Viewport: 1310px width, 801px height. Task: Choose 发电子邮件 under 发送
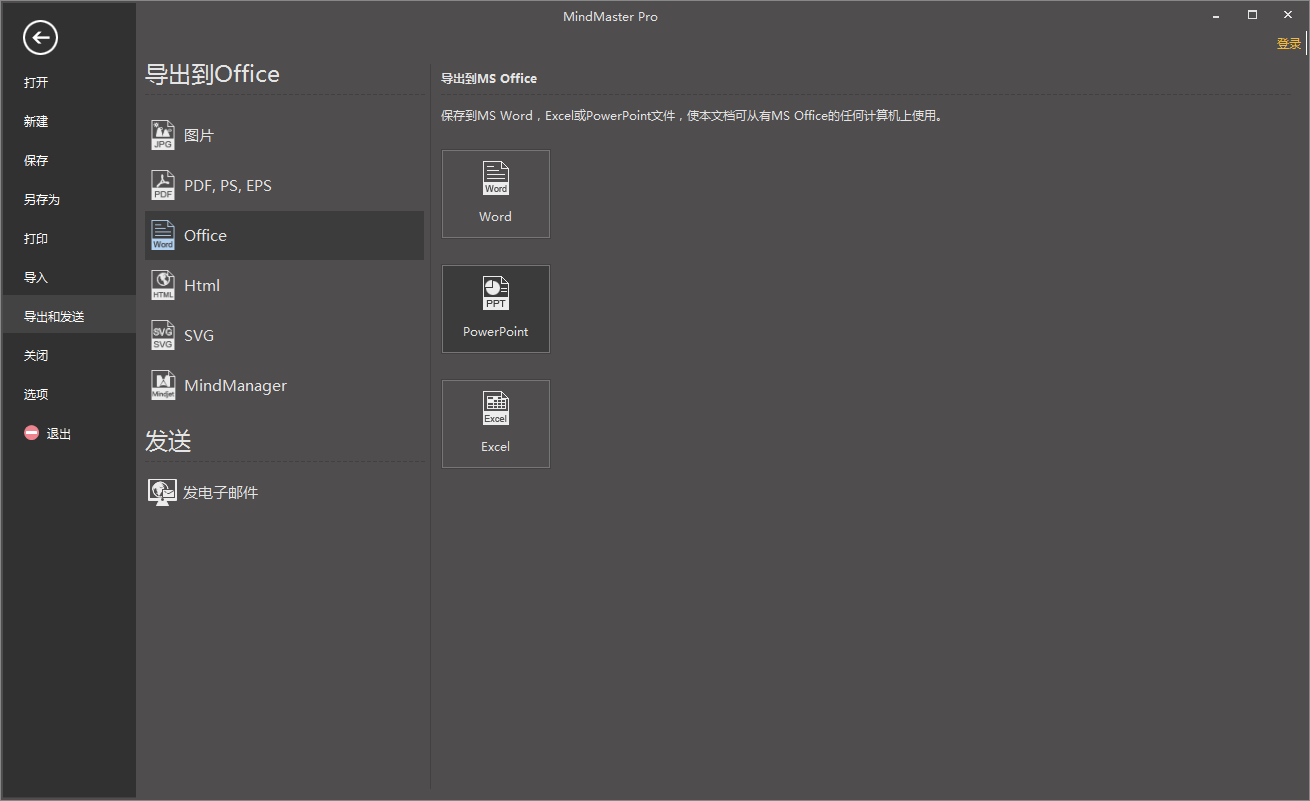(284, 492)
